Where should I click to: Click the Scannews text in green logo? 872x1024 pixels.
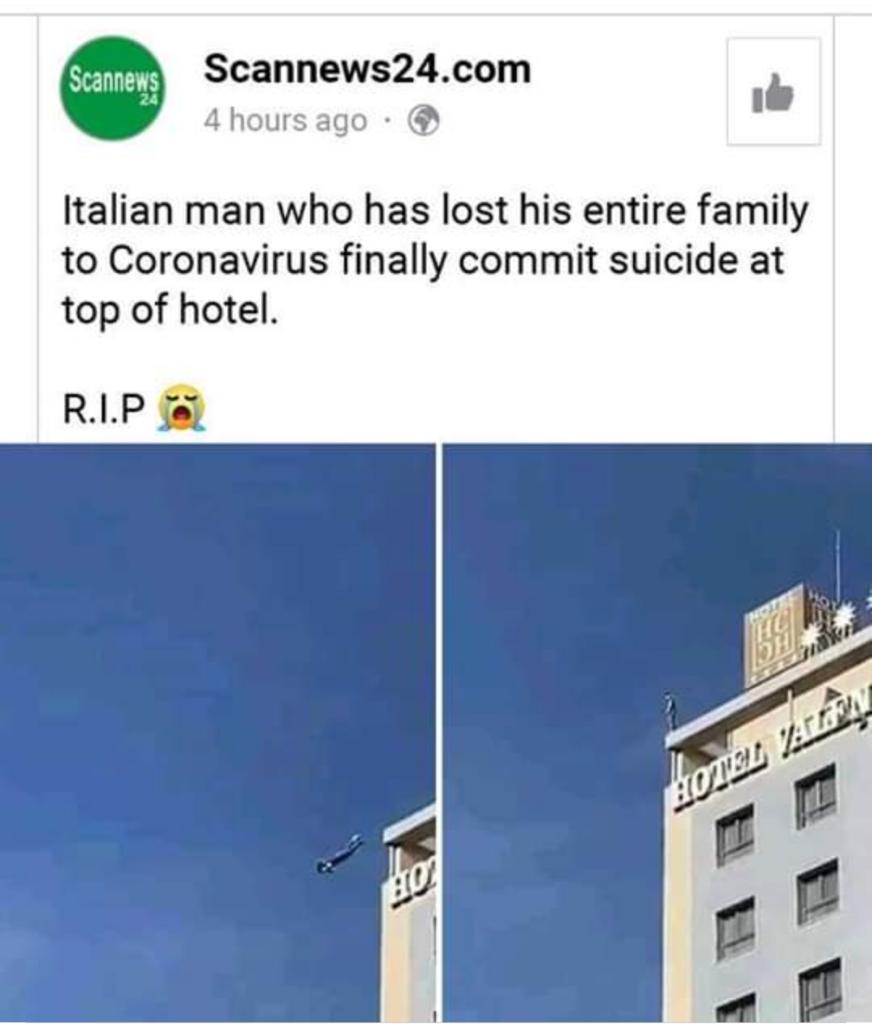[x=114, y=81]
